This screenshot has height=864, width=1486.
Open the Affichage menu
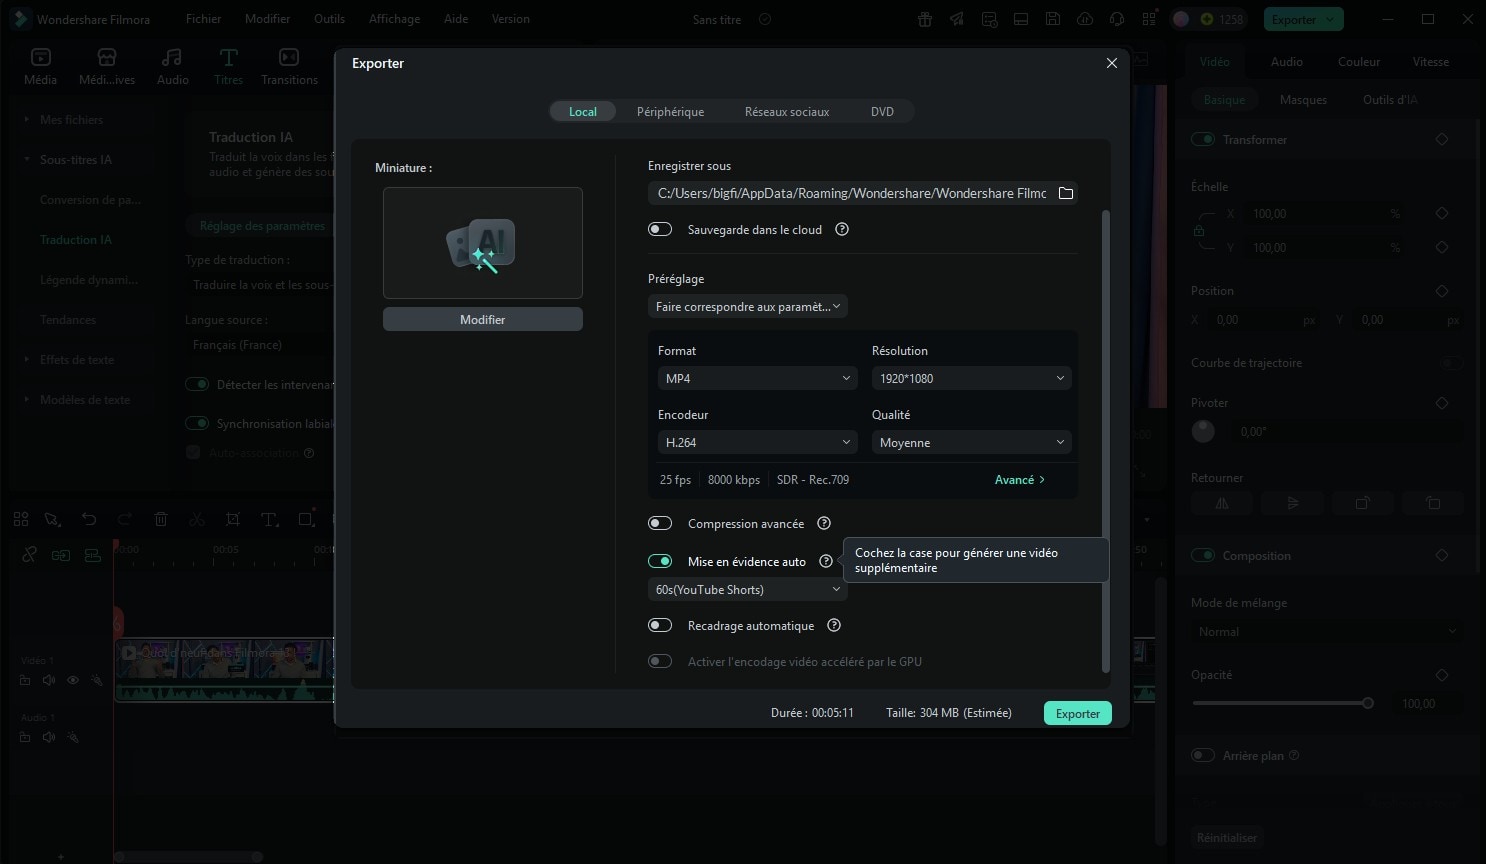(x=394, y=19)
